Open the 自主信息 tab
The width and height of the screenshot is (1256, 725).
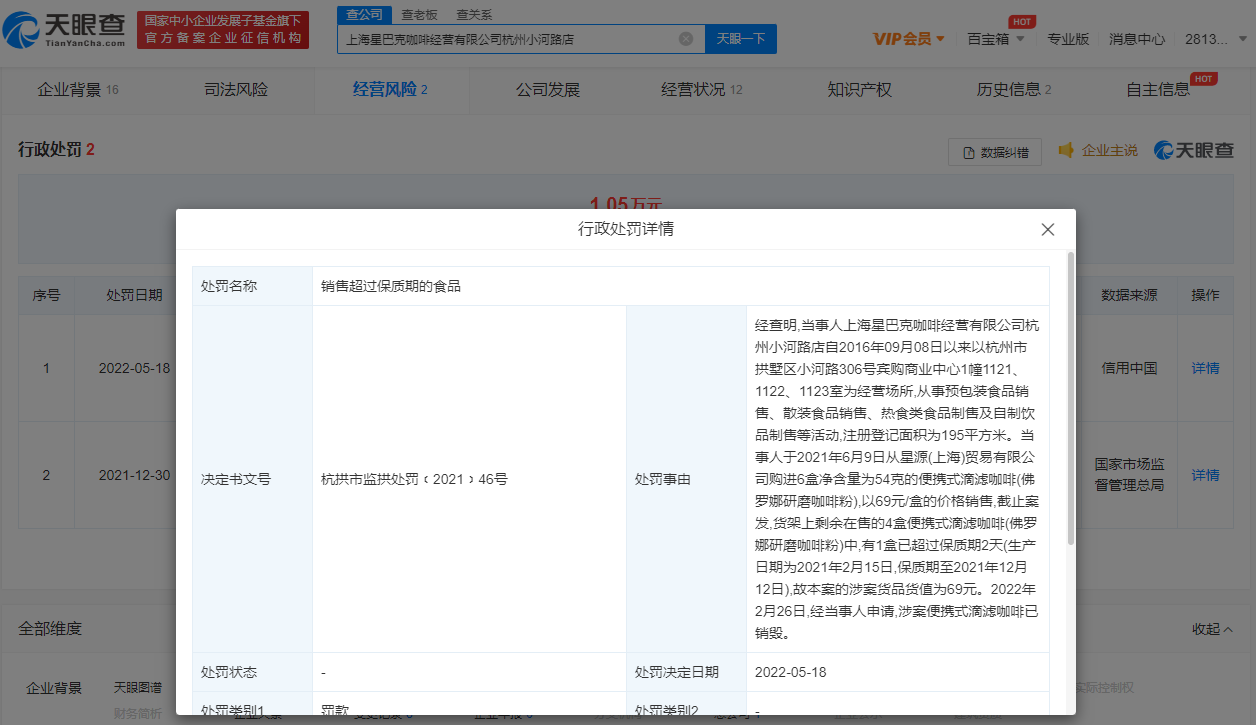coord(1158,90)
